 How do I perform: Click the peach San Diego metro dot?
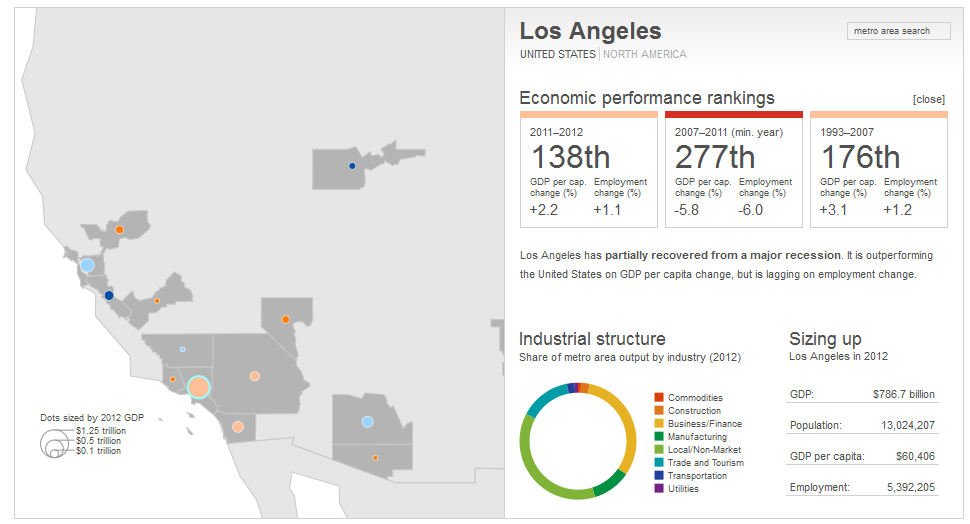pyautogui.click(x=238, y=427)
